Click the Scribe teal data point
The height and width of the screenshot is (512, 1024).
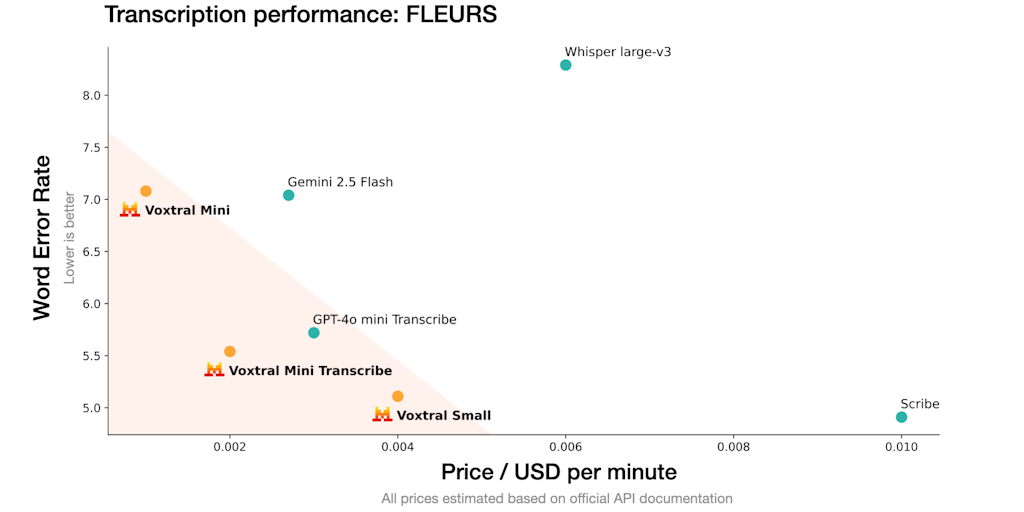tap(902, 417)
